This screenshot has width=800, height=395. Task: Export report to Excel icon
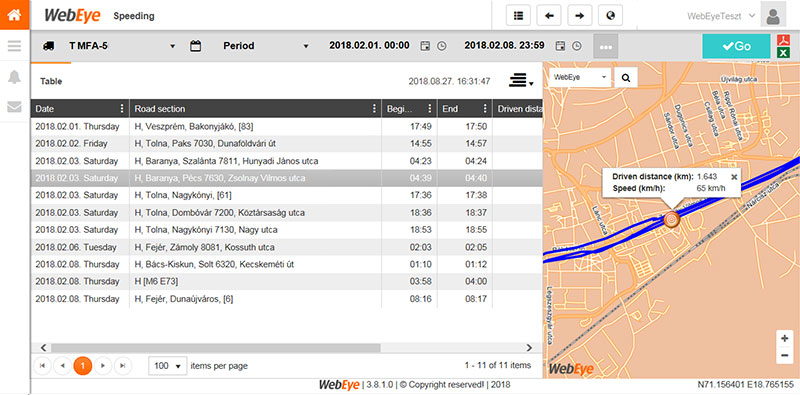[x=782, y=53]
